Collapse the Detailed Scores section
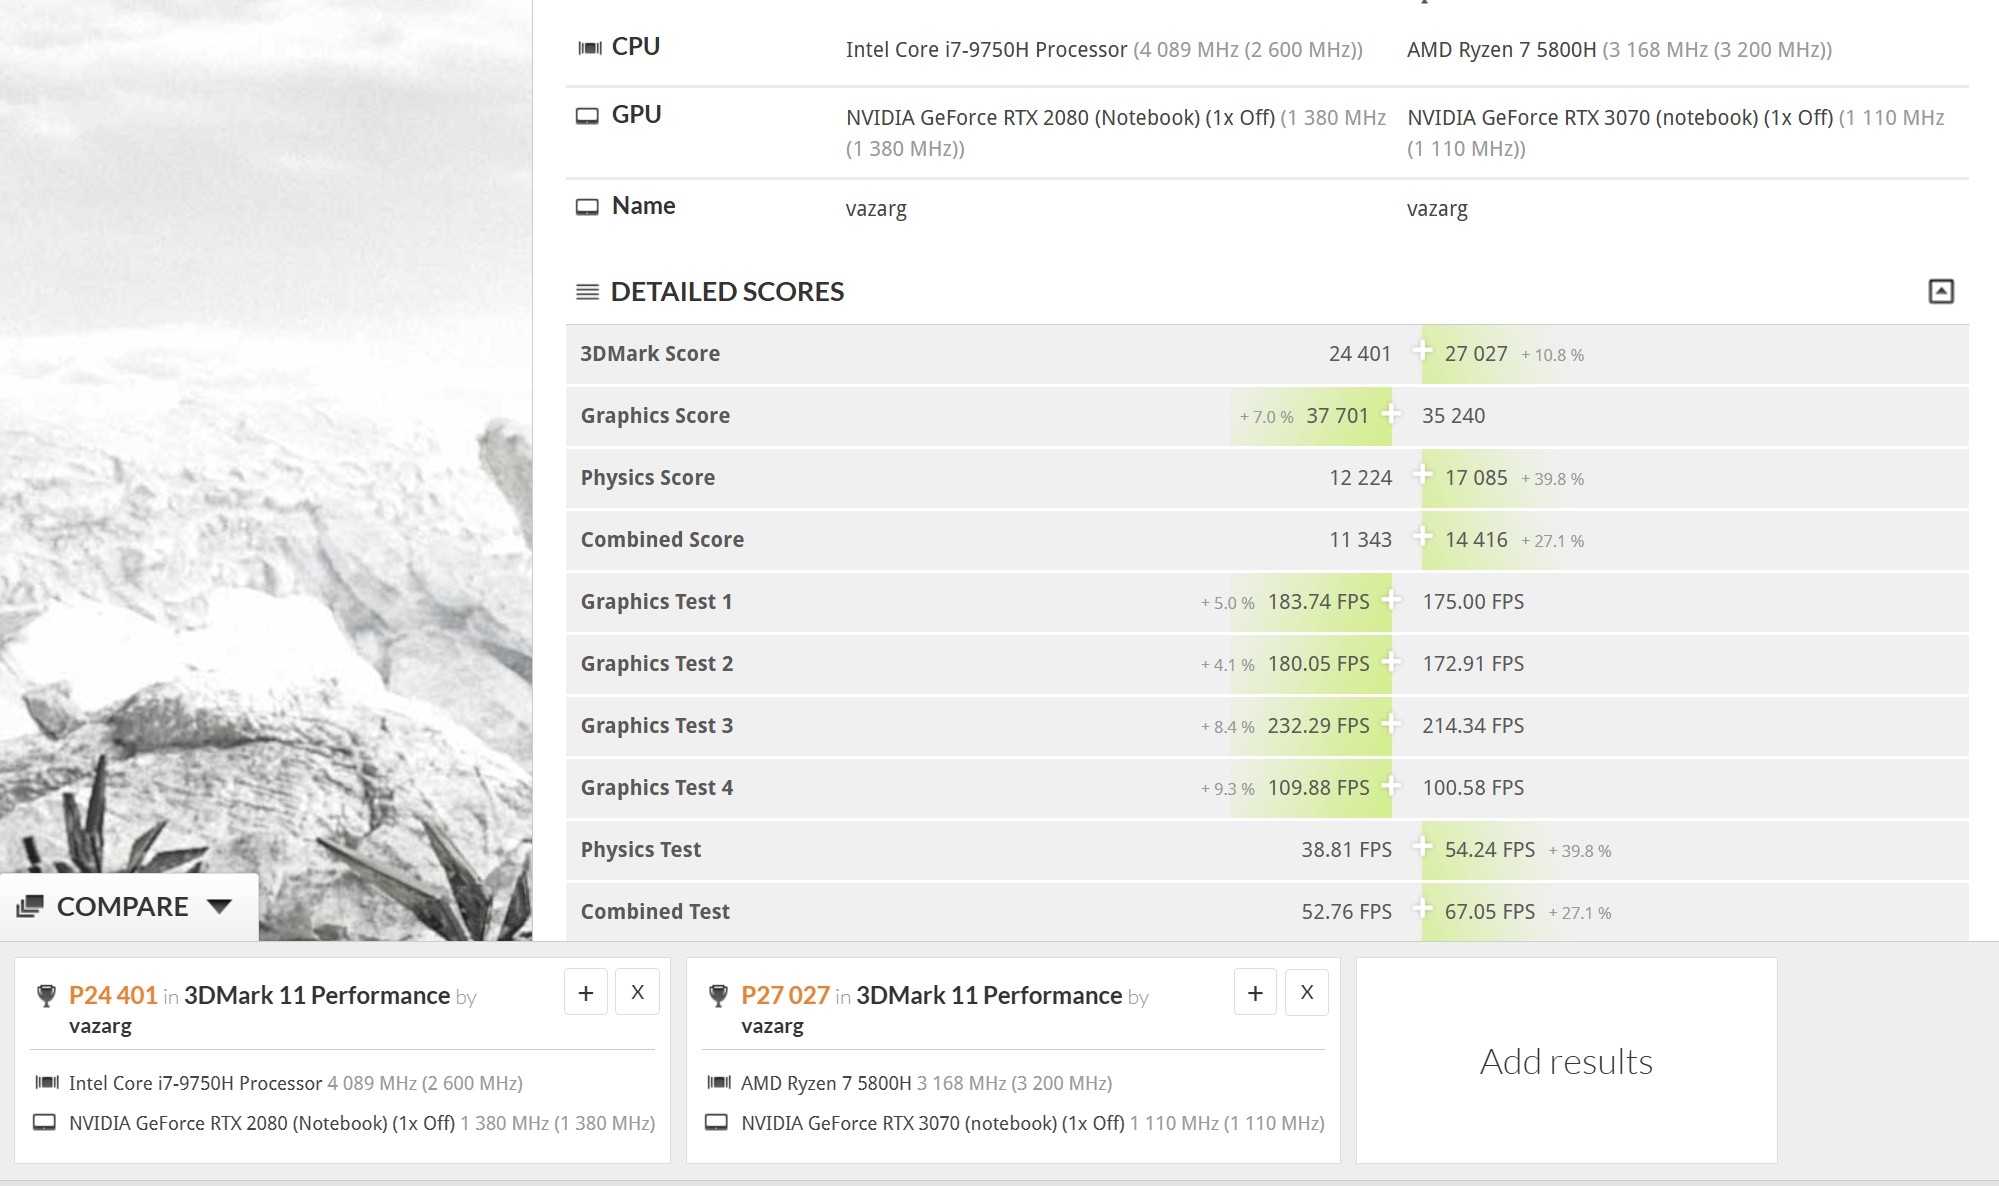Viewport: 1999px width, 1186px height. [x=1940, y=291]
